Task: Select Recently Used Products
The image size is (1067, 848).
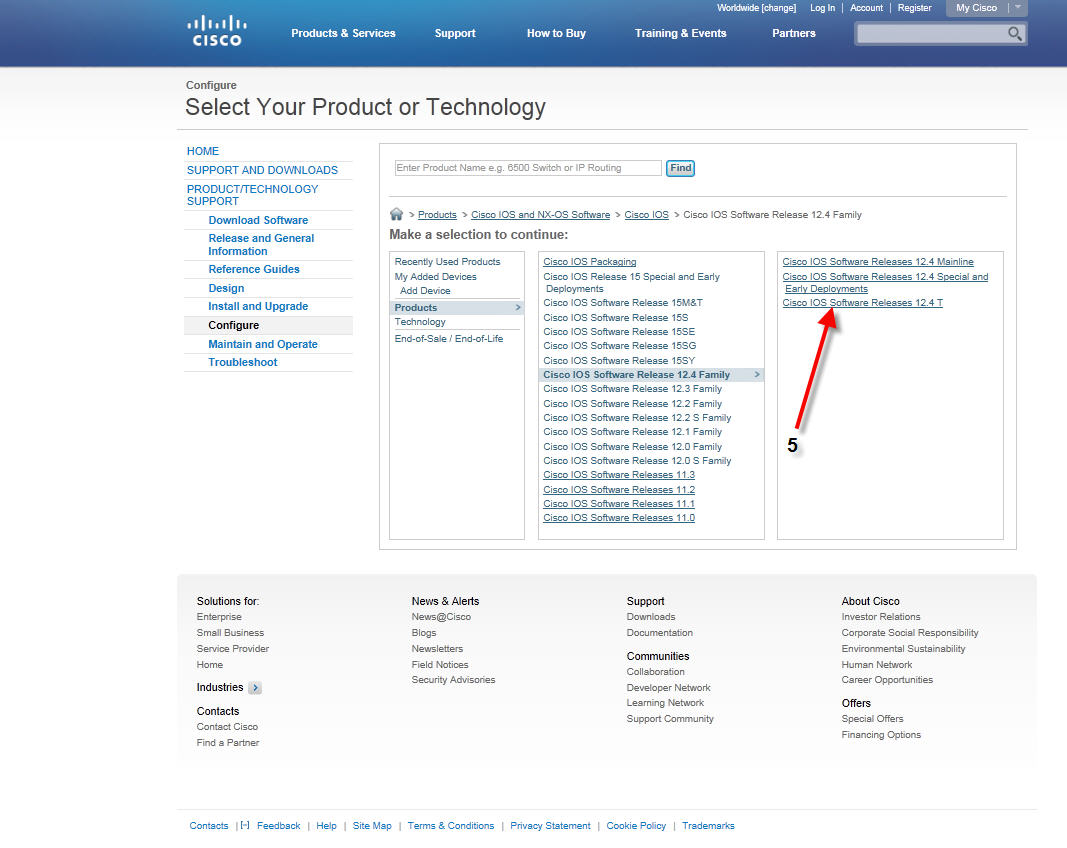Action: pyautogui.click(x=447, y=262)
